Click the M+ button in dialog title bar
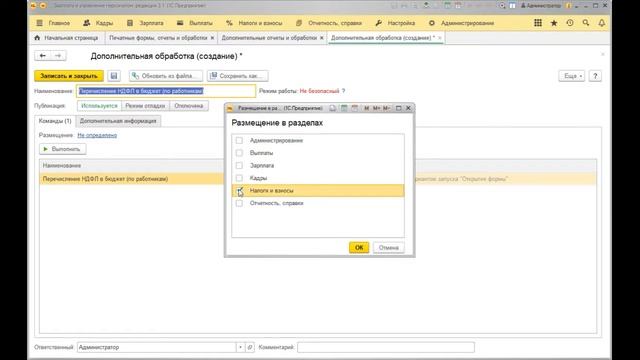The height and width of the screenshot is (360, 640). click(x=376, y=108)
